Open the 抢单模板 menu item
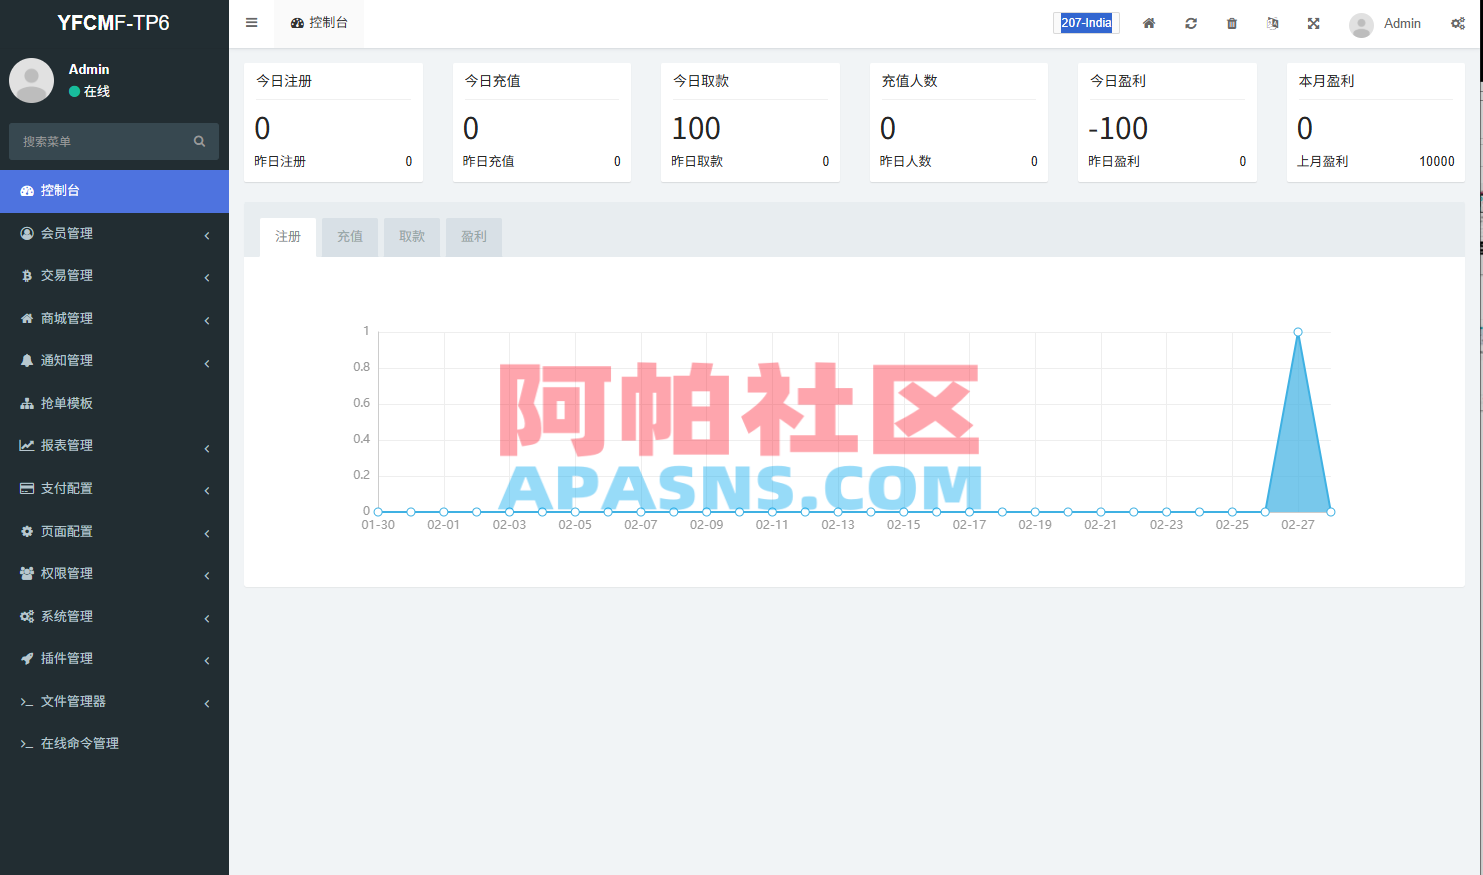This screenshot has height=875, width=1483. click(114, 404)
